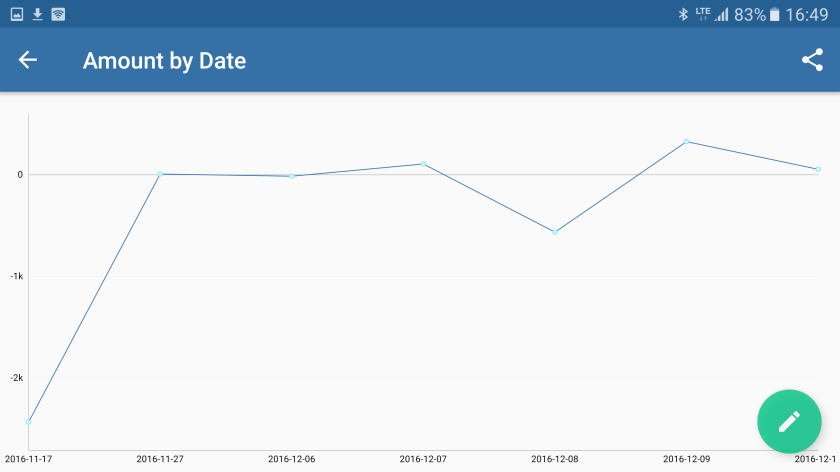Screen dimensions: 840x472
Task: Tap the back arrow icon
Action: tap(28, 60)
